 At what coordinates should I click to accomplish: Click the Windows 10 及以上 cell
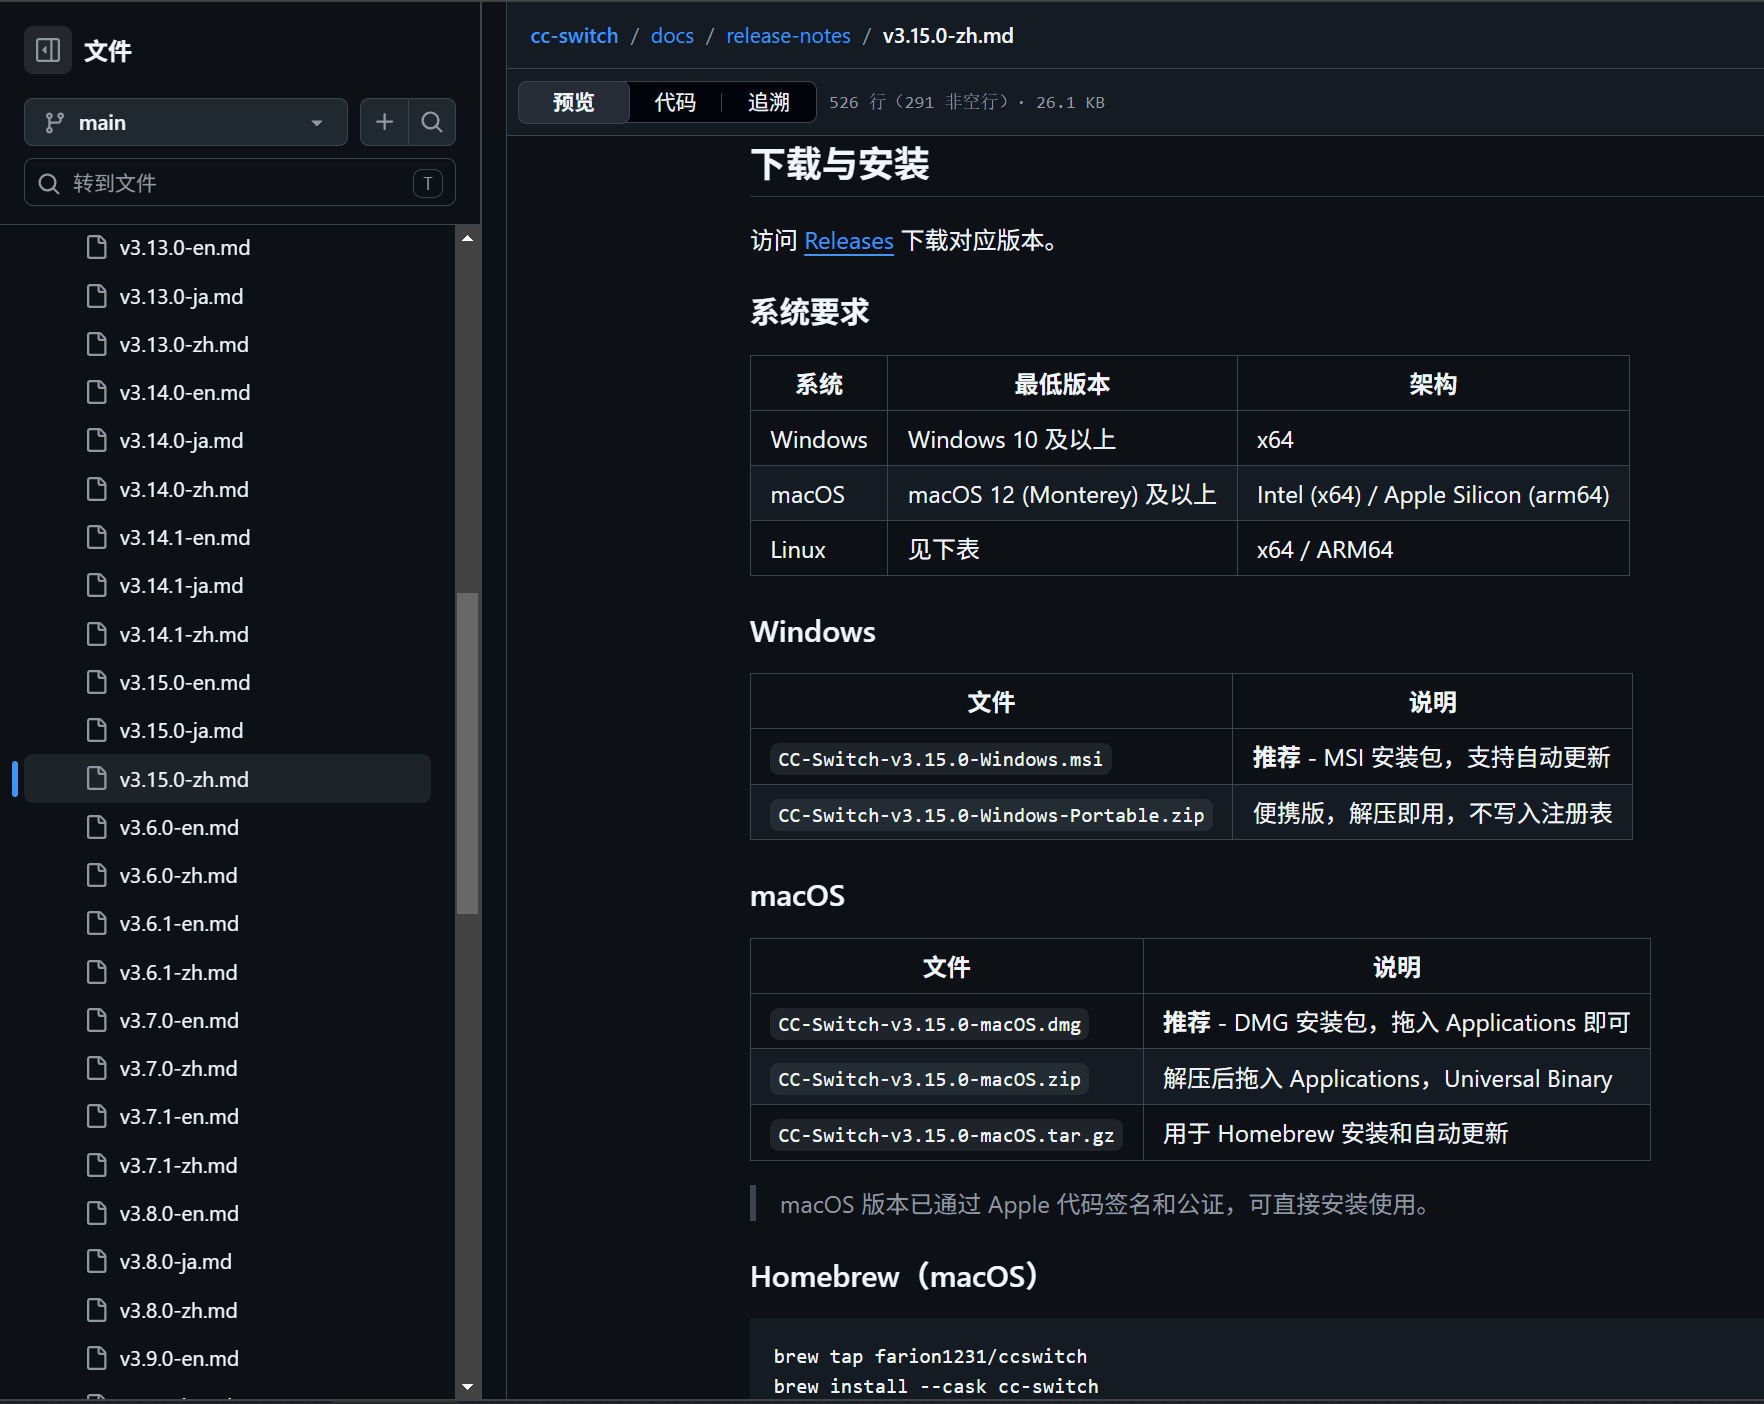point(1062,439)
